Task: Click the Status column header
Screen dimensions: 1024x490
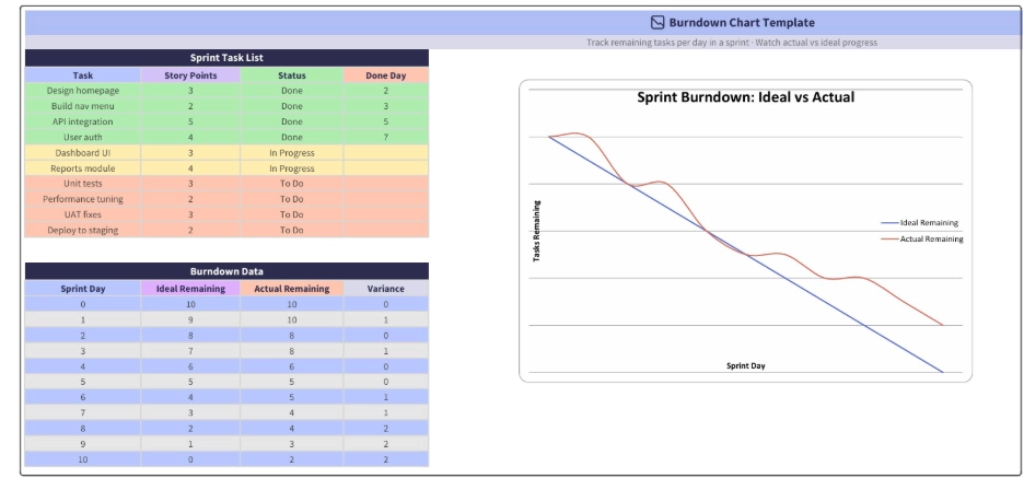Action: tap(292, 75)
